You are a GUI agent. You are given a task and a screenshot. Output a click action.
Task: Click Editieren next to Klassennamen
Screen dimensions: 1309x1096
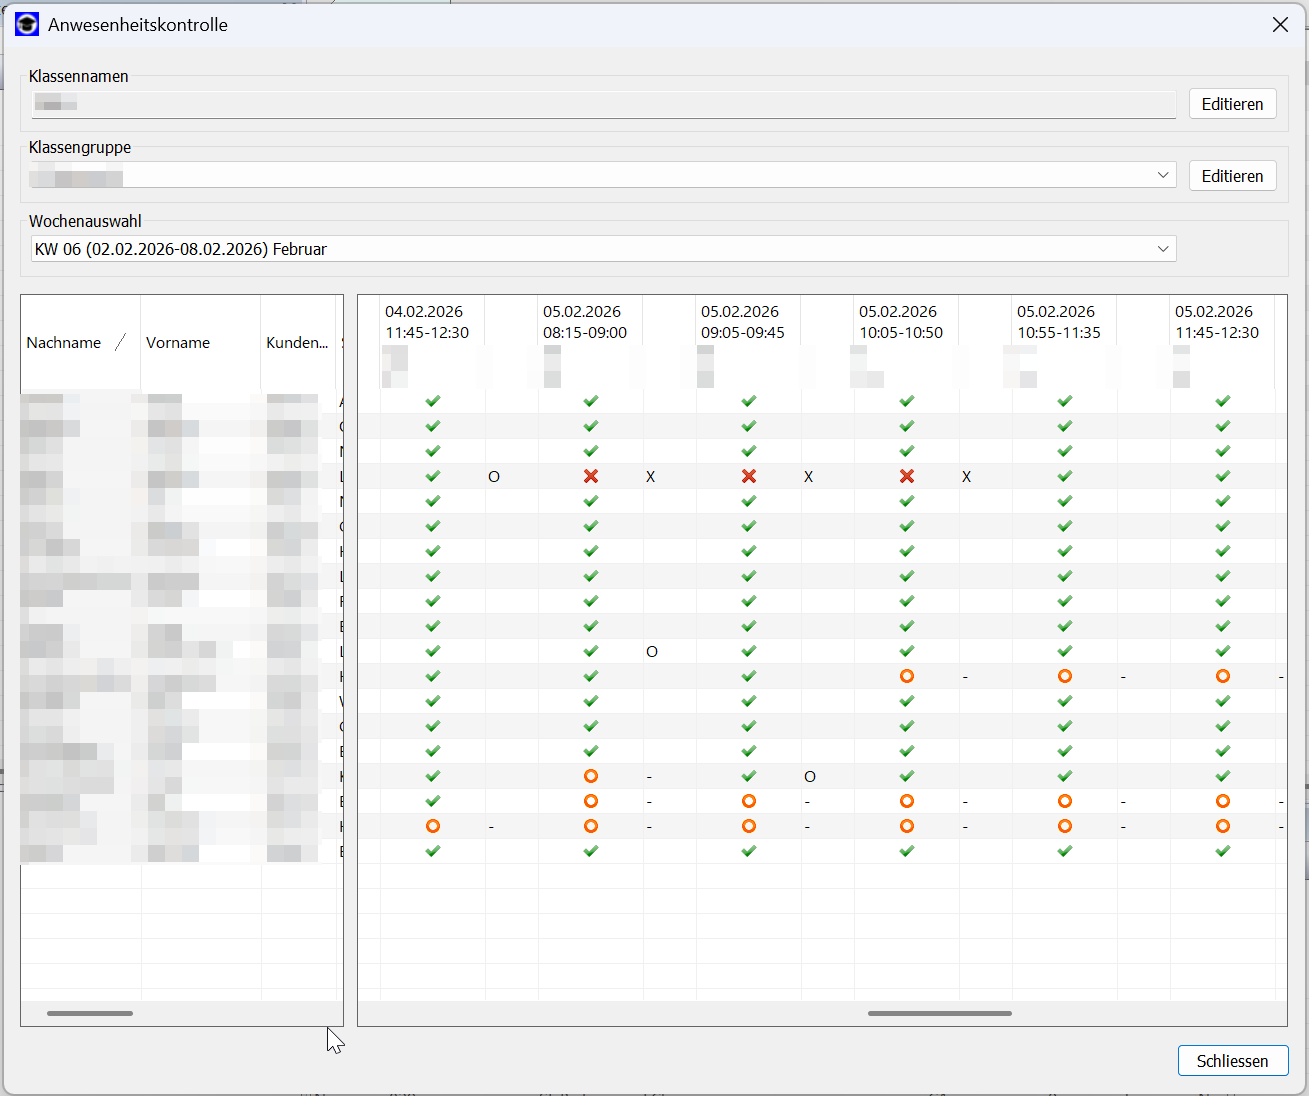pyautogui.click(x=1232, y=104)
